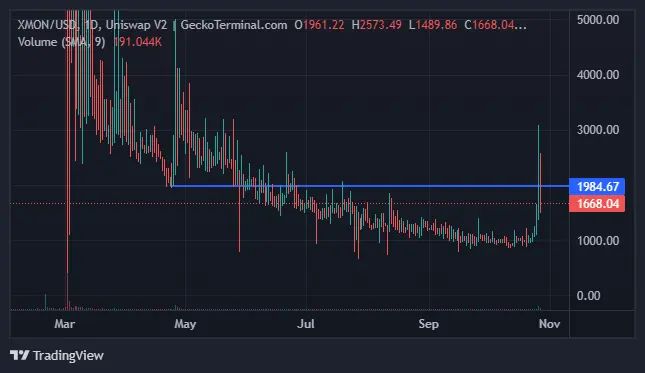This screenshot has width=645, height=373.
Task: Click the TradingView wordmark link
Action: [68, 355]
